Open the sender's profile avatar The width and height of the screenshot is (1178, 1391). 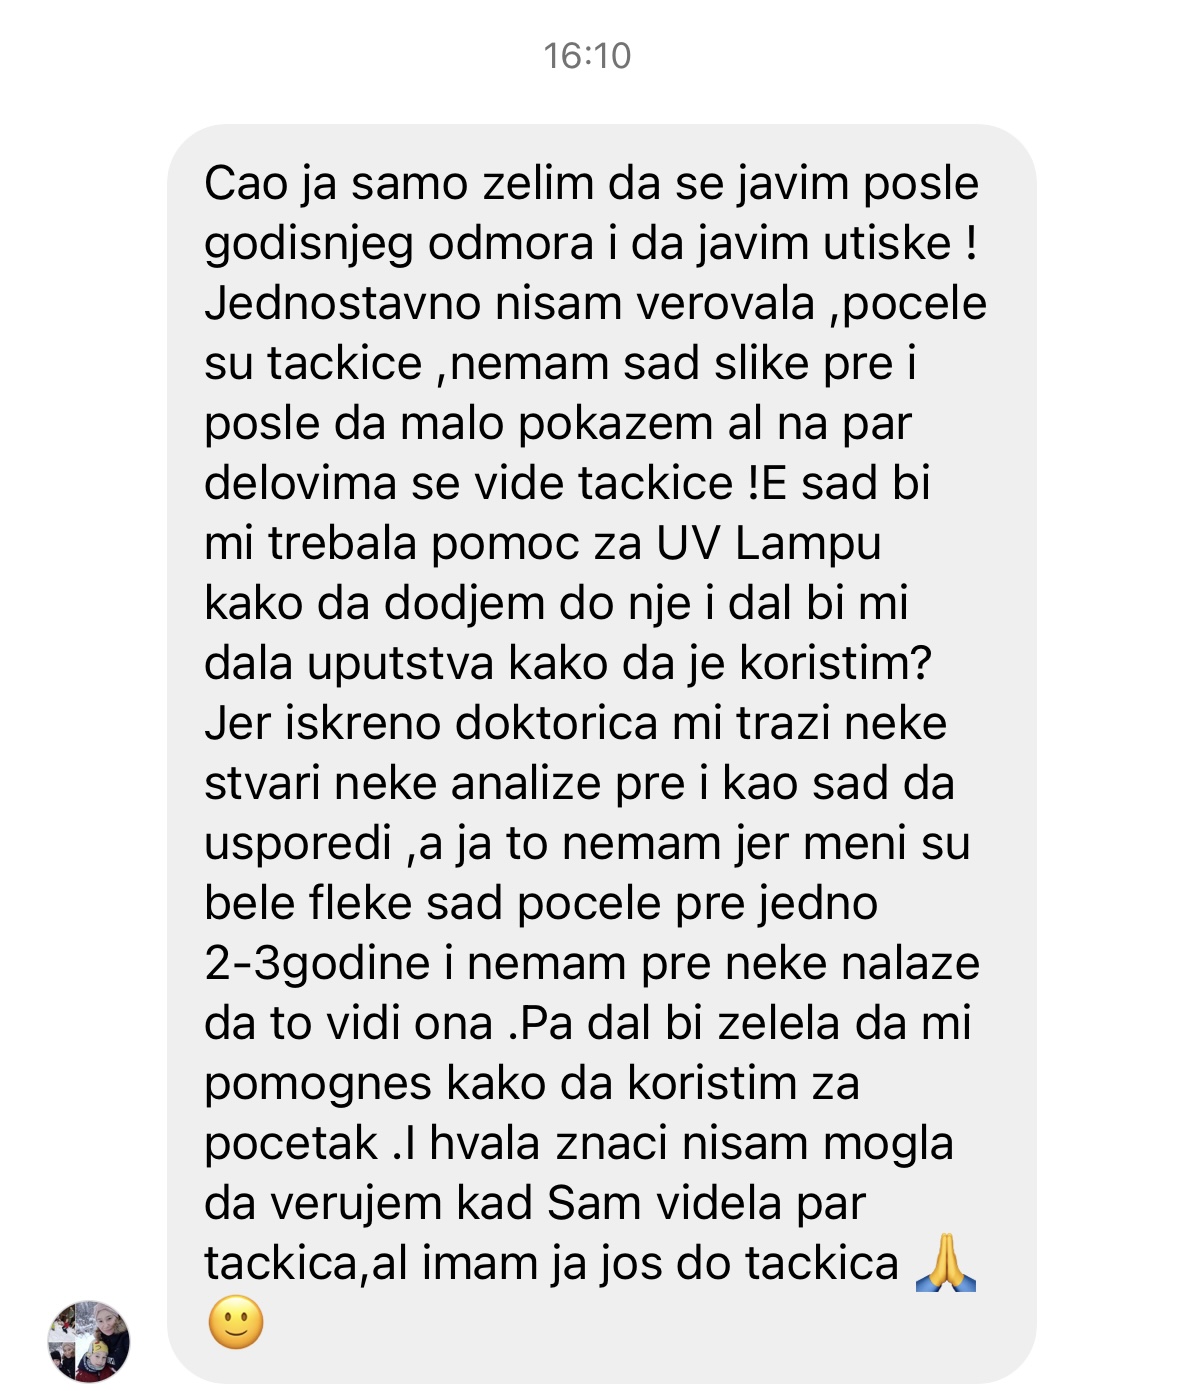pyautogui.click(x=89, y=1341)
